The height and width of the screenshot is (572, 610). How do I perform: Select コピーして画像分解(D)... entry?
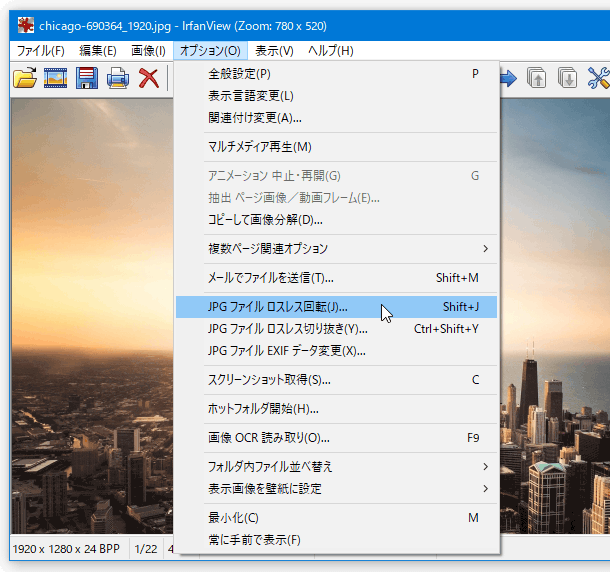[337, 220]
